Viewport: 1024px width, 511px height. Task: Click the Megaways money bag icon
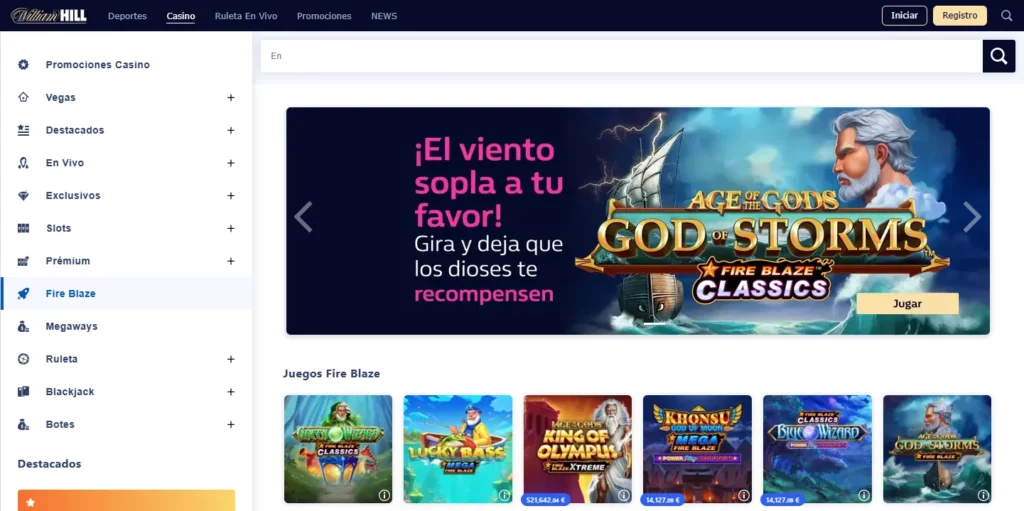tap(24, 326)
